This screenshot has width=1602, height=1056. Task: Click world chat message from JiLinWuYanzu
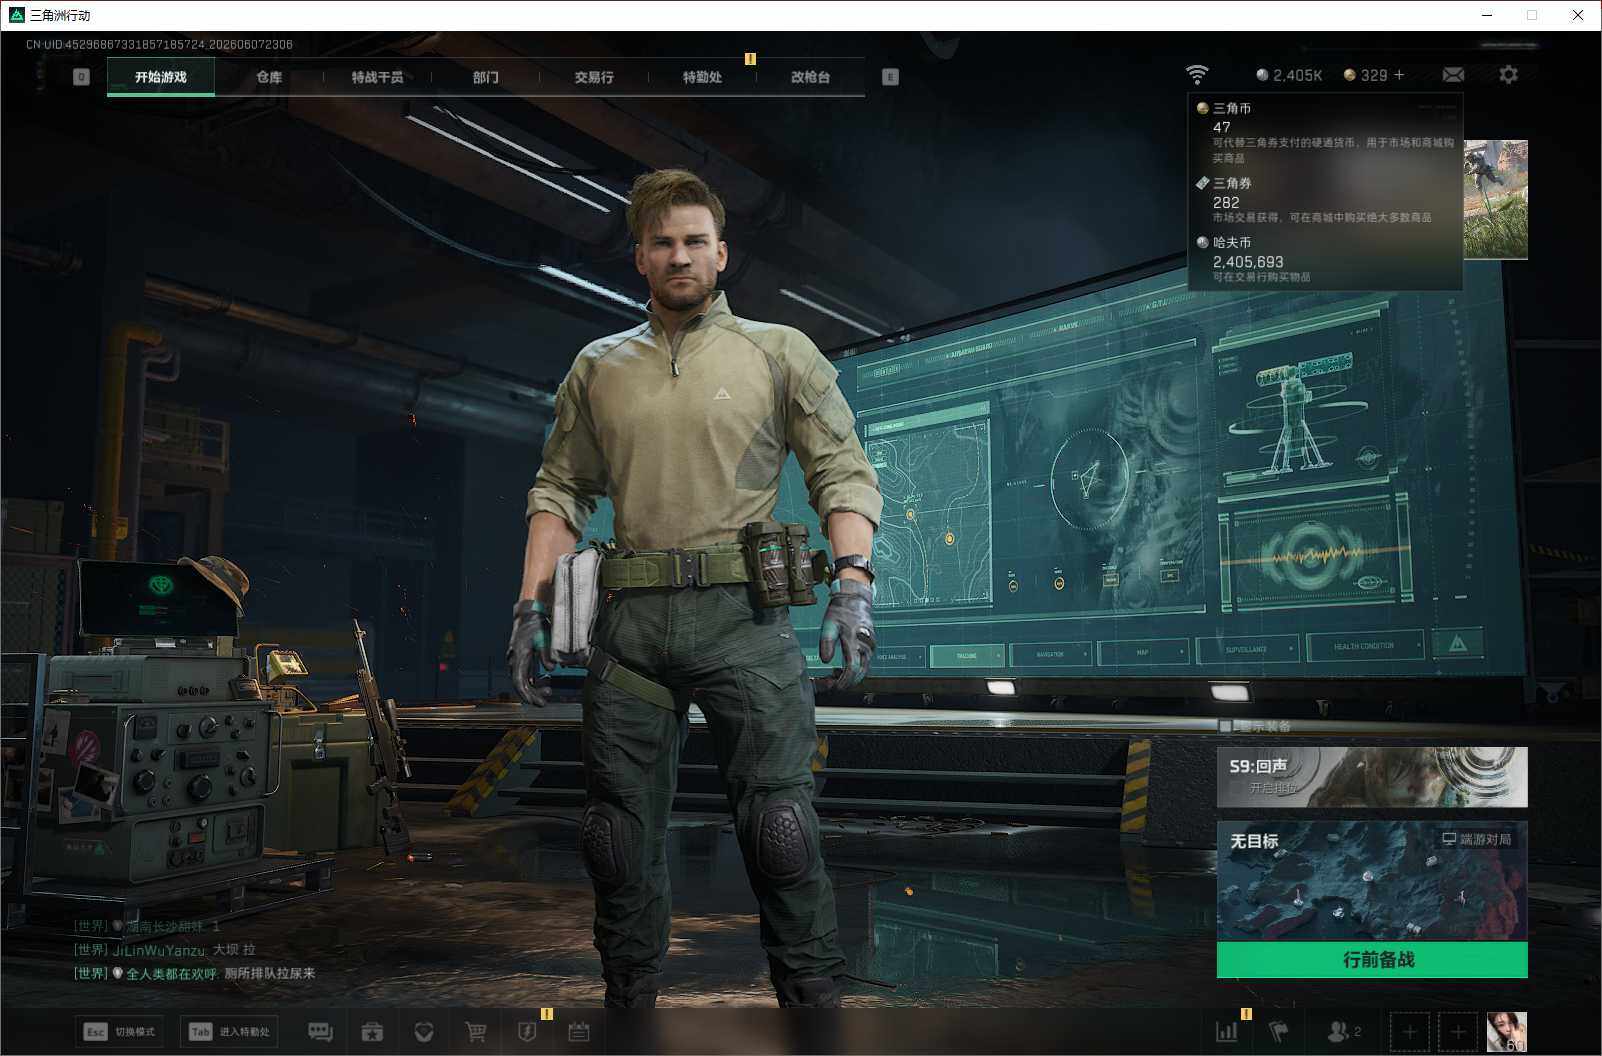pyautogui.click(x=165, y=950)
